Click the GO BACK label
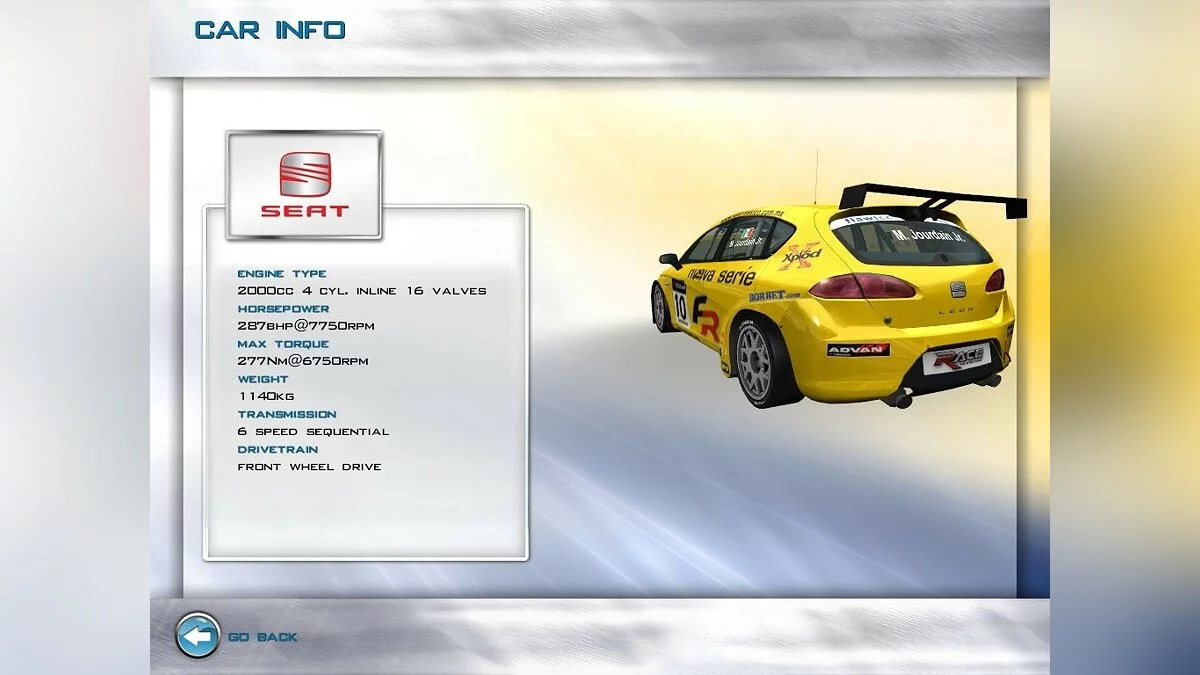Screen dimensions: 1200x675 tap(263, 637)
